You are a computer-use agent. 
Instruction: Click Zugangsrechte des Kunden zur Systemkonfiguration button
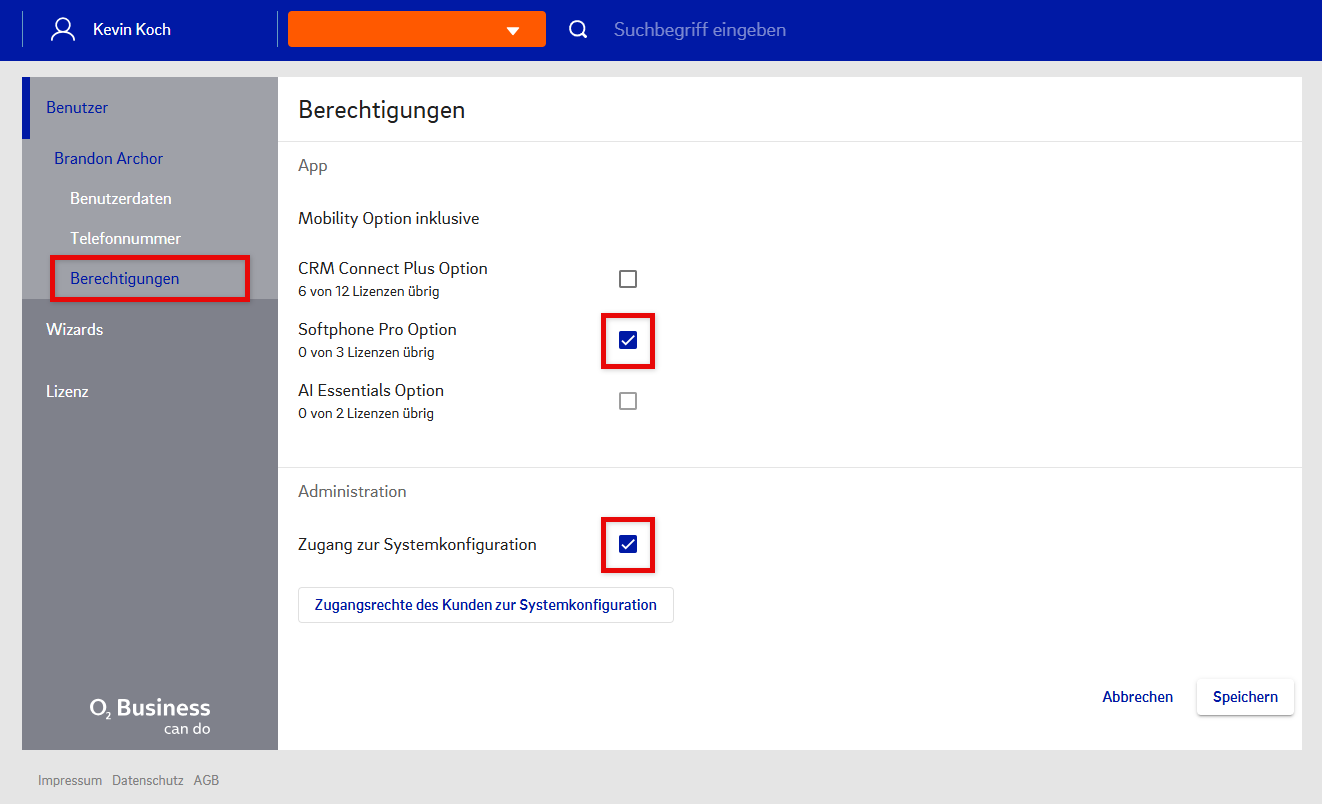coord(485,605)
